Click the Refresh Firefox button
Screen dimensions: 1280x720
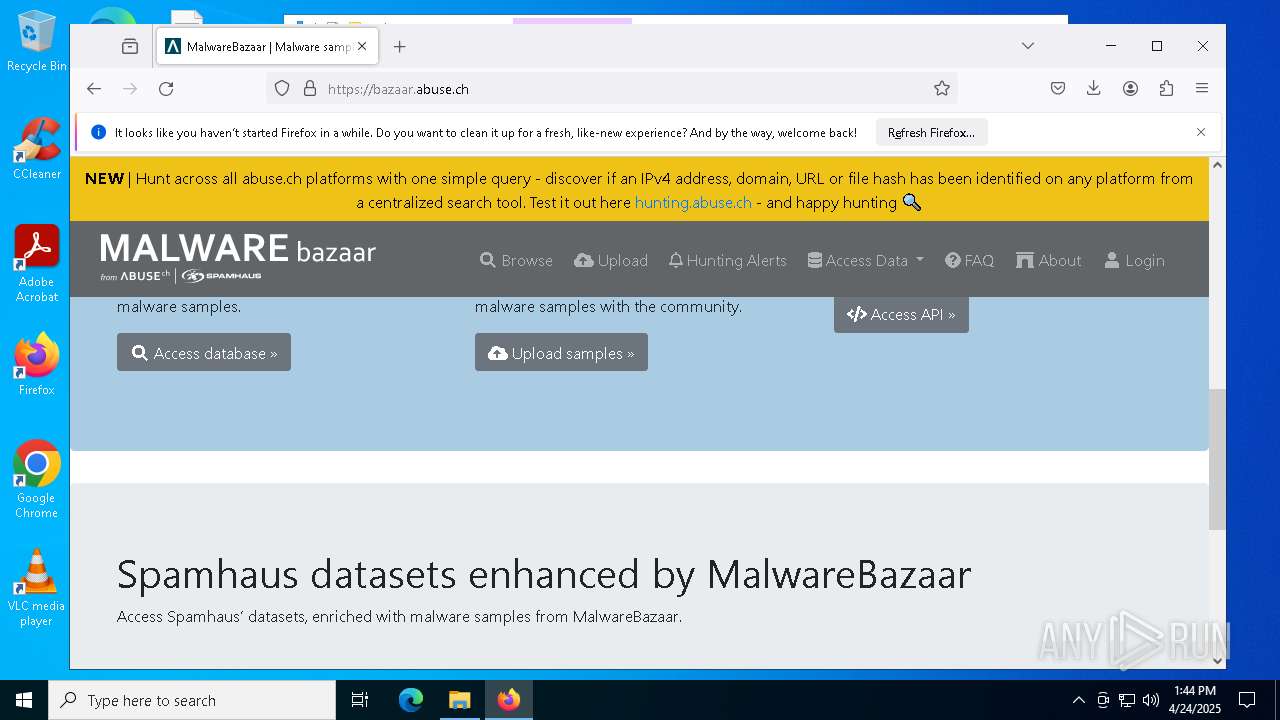coord(931,132)
